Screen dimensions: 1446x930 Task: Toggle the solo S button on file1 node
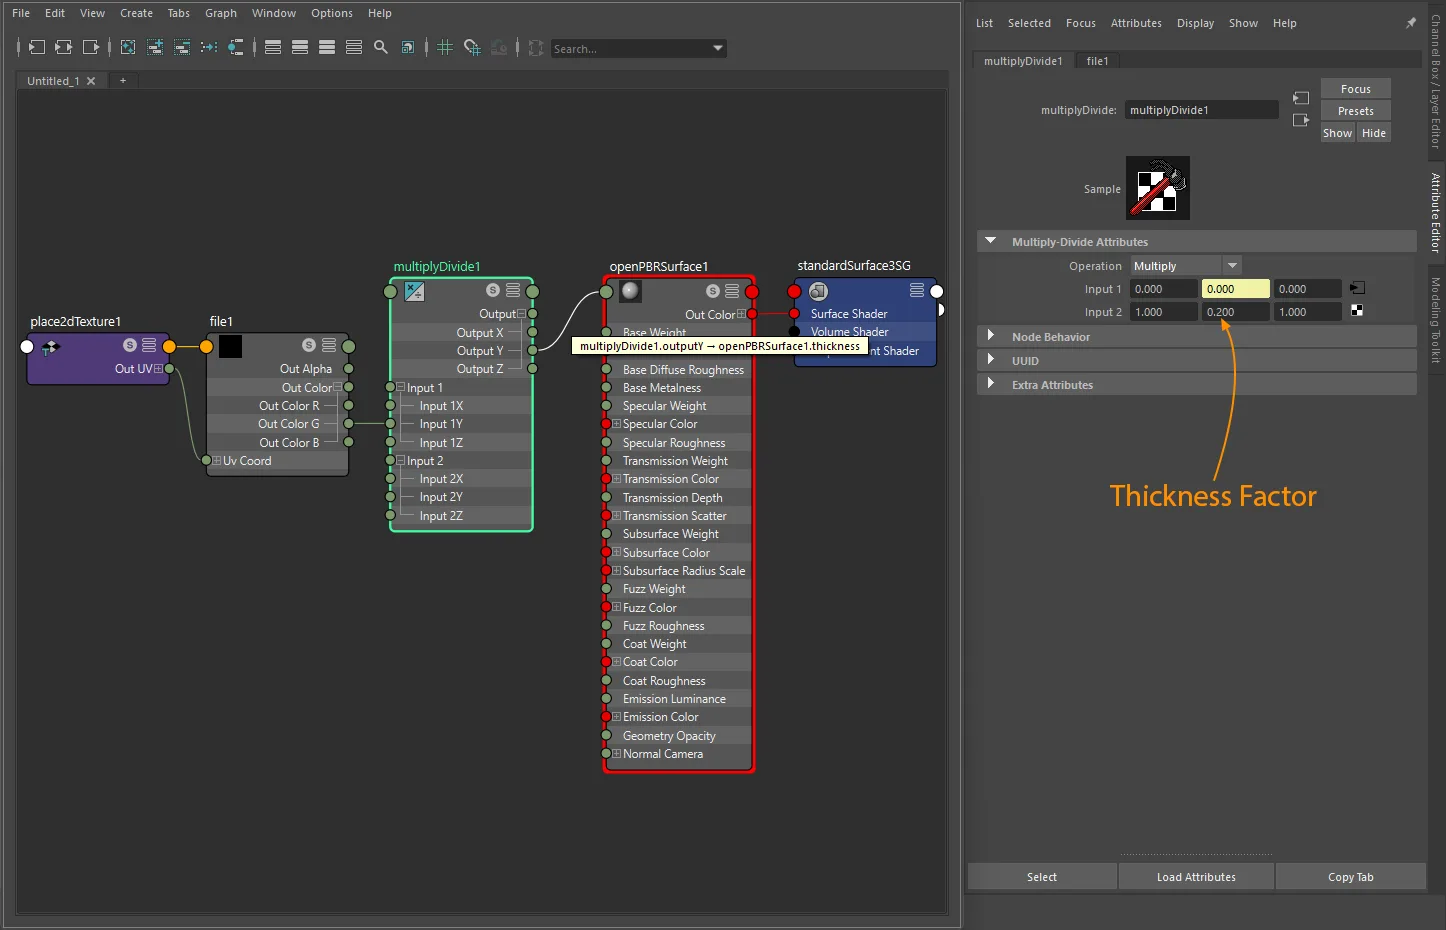[x=309, y=345]
